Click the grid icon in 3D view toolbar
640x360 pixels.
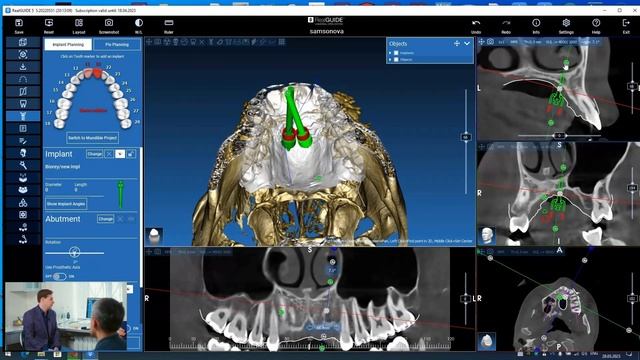[x=282, y=42]
